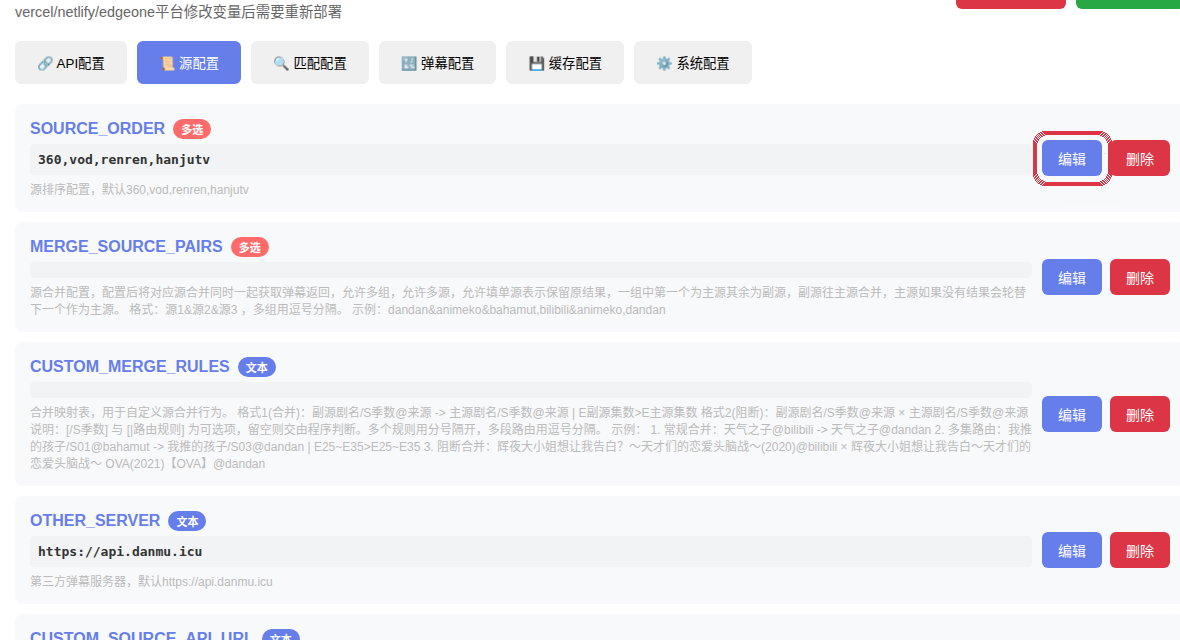Click the vercel/netlify/edgeone redeploy notice

tap(178, 12)
